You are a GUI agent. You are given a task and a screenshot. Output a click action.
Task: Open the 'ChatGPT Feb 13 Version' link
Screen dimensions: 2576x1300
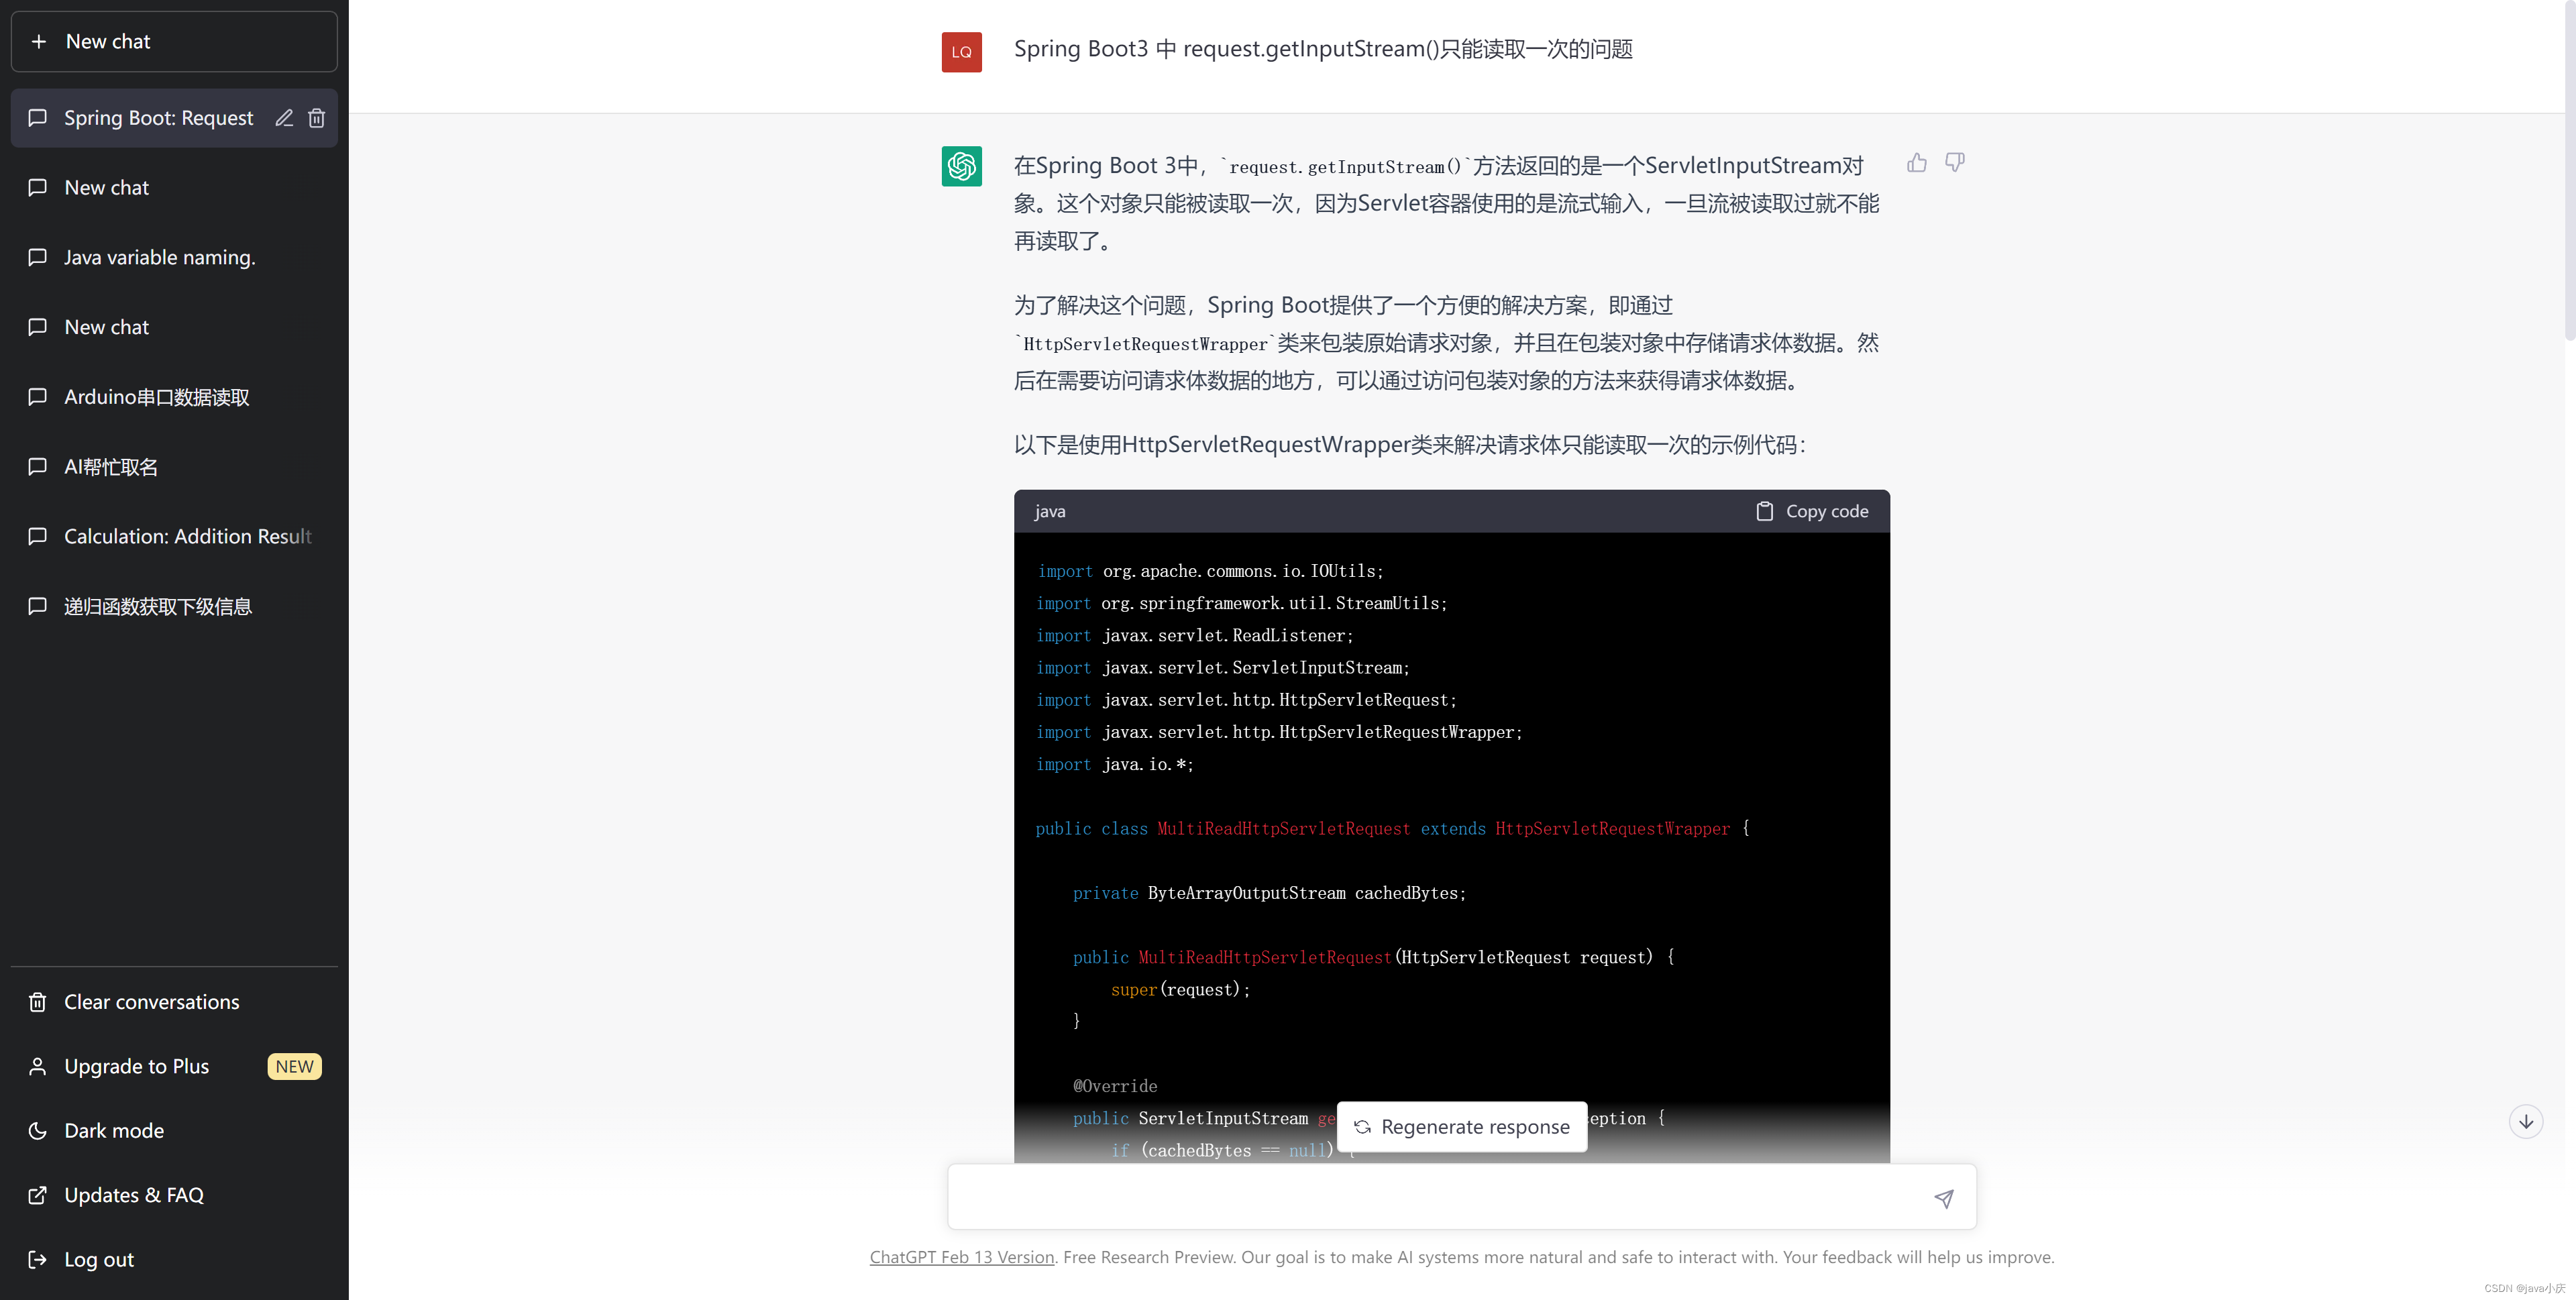961,1257
